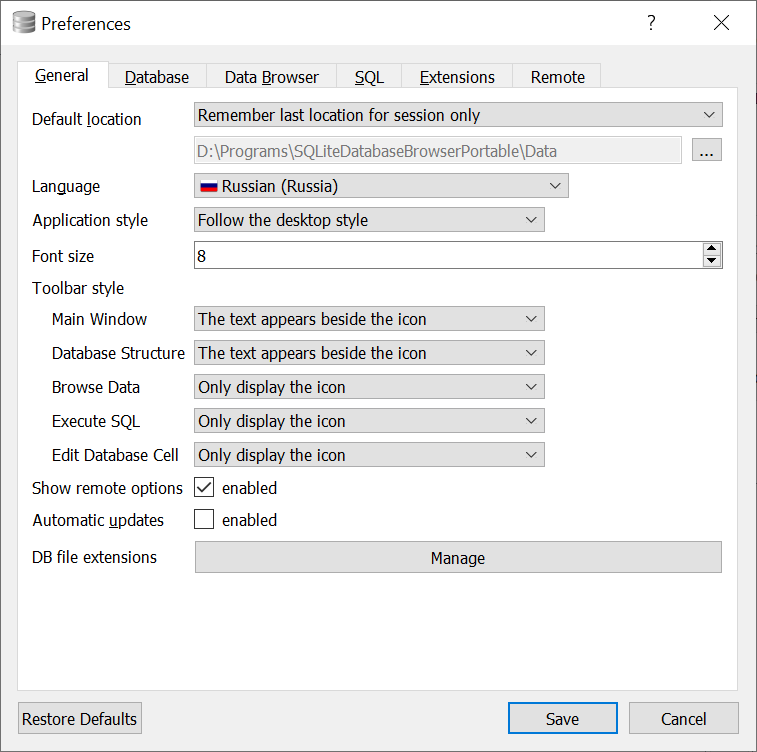Uncheck the Show remote options checkbox
The width and height of the screenshot is (757, 752).
[x=204, y=487]
